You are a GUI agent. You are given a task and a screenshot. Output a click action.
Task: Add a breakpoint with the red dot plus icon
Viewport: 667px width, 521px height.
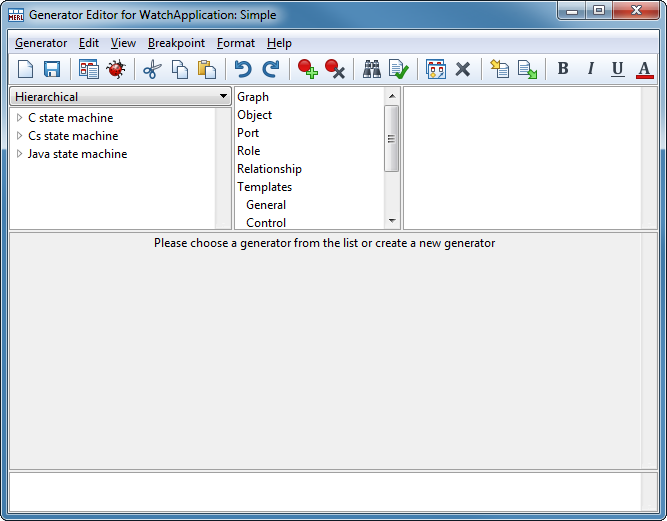point(308,69)
